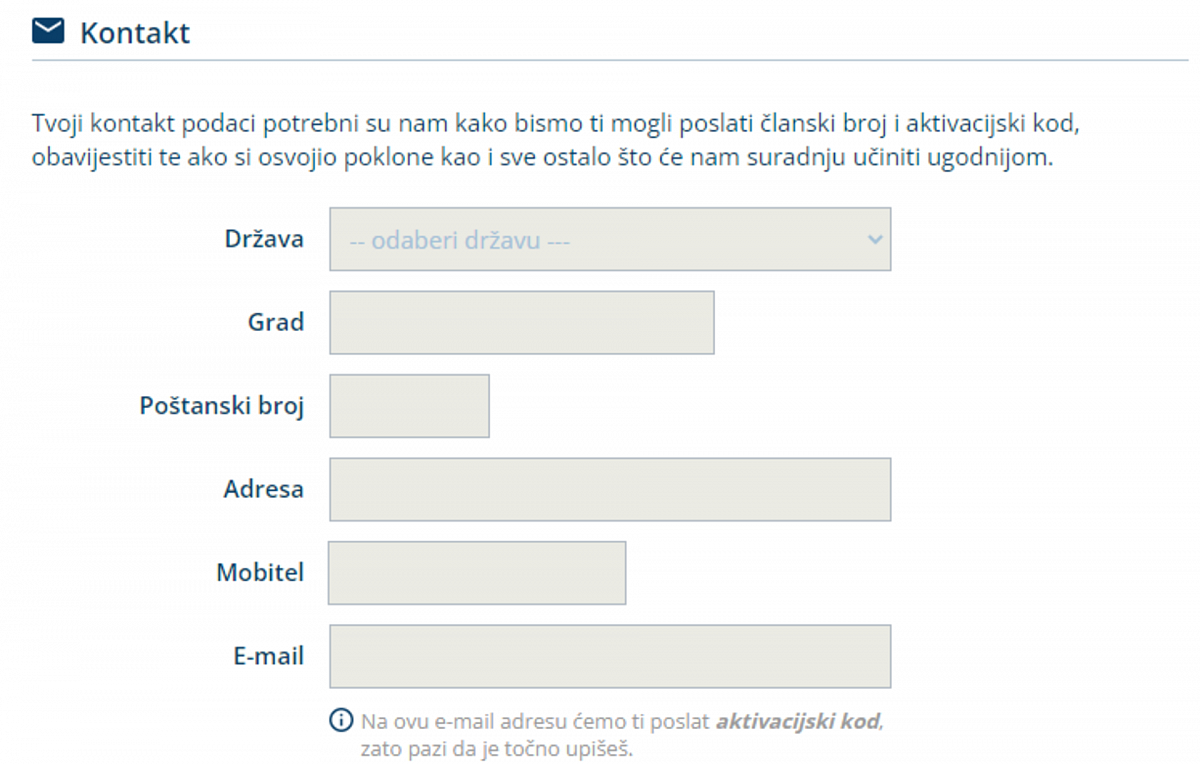The image size is (1200, 764).
Task: Click the hint text "zato pazi da je točno upišeš"
Action: pos(497,747)
